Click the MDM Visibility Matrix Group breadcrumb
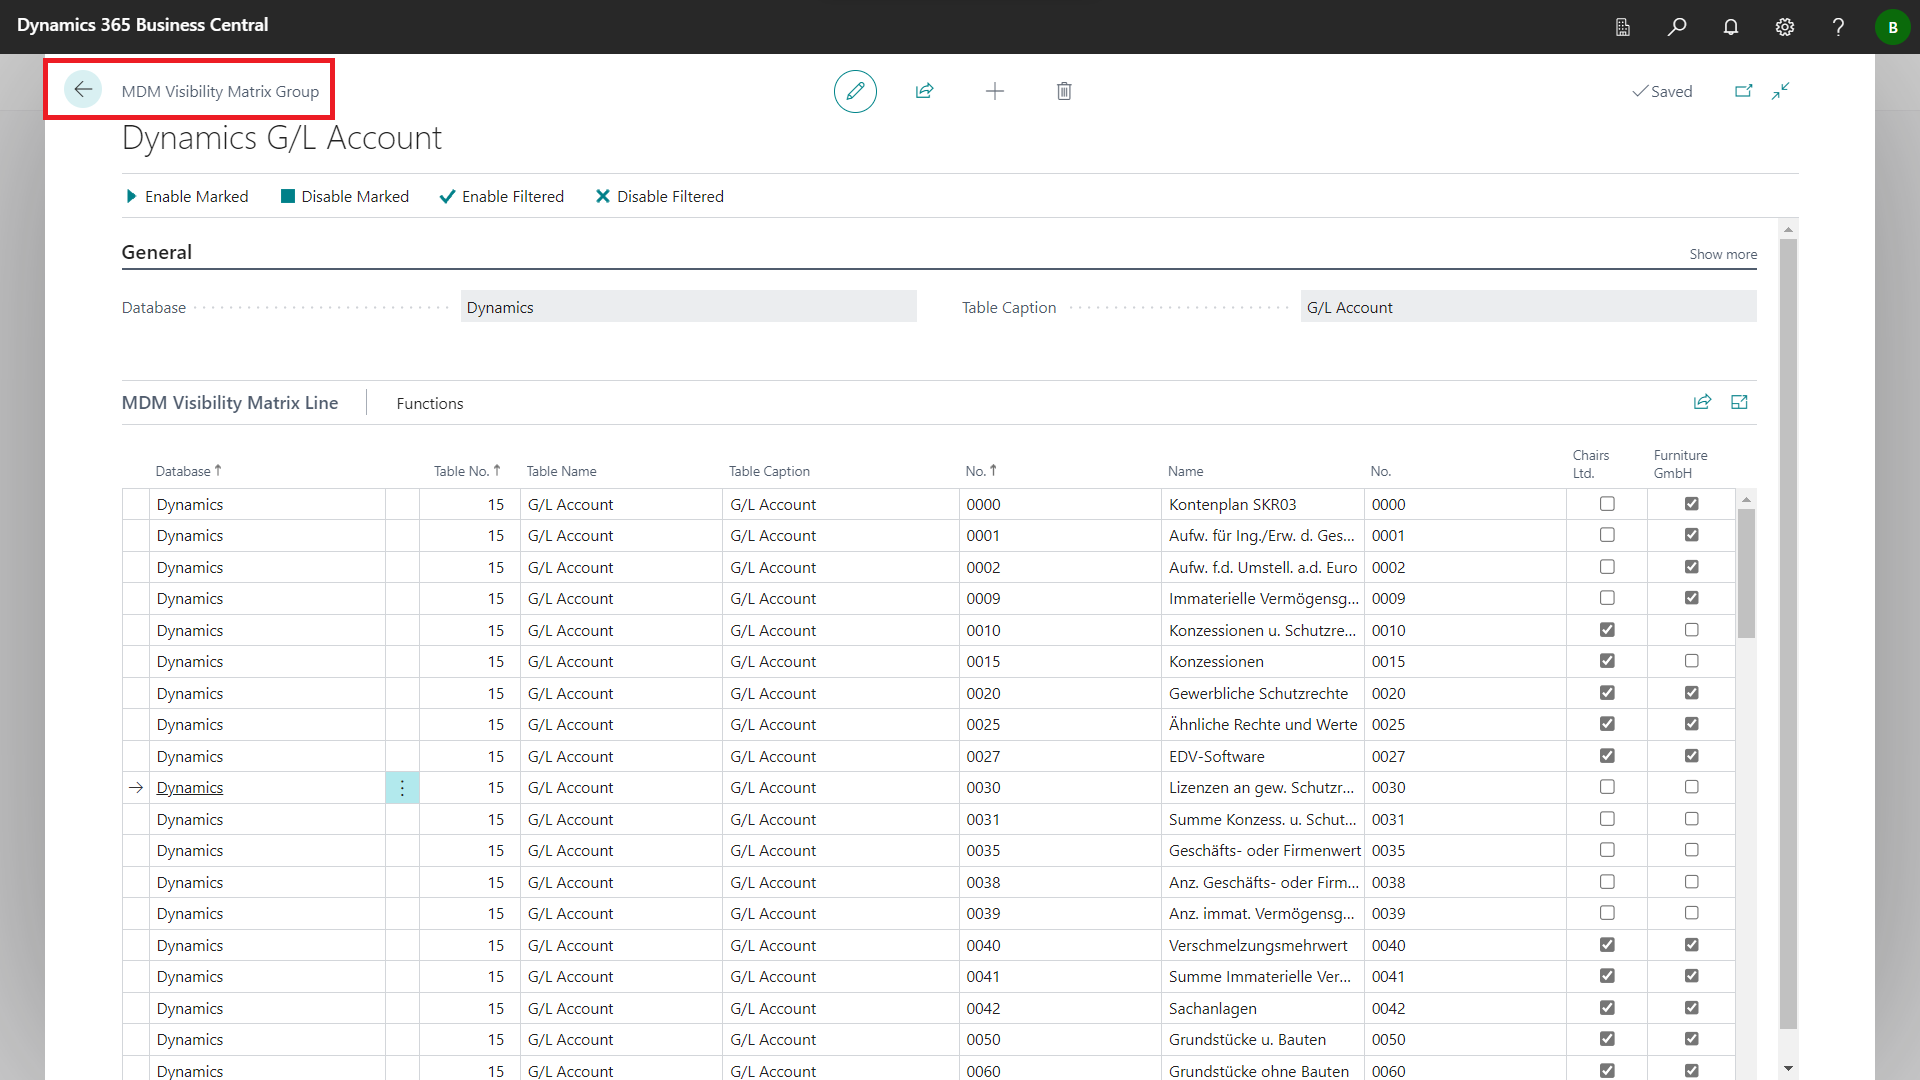The width and height of the screenshot is (1920, 1080). [220, 91]
